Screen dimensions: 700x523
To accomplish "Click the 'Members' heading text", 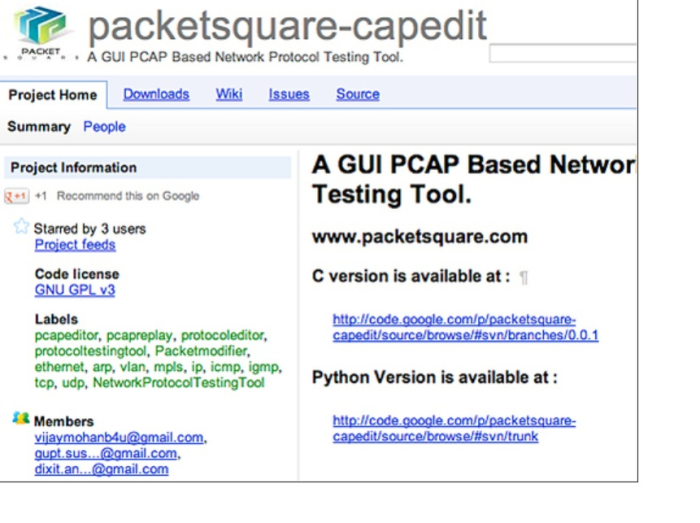I will click(64, 422).
